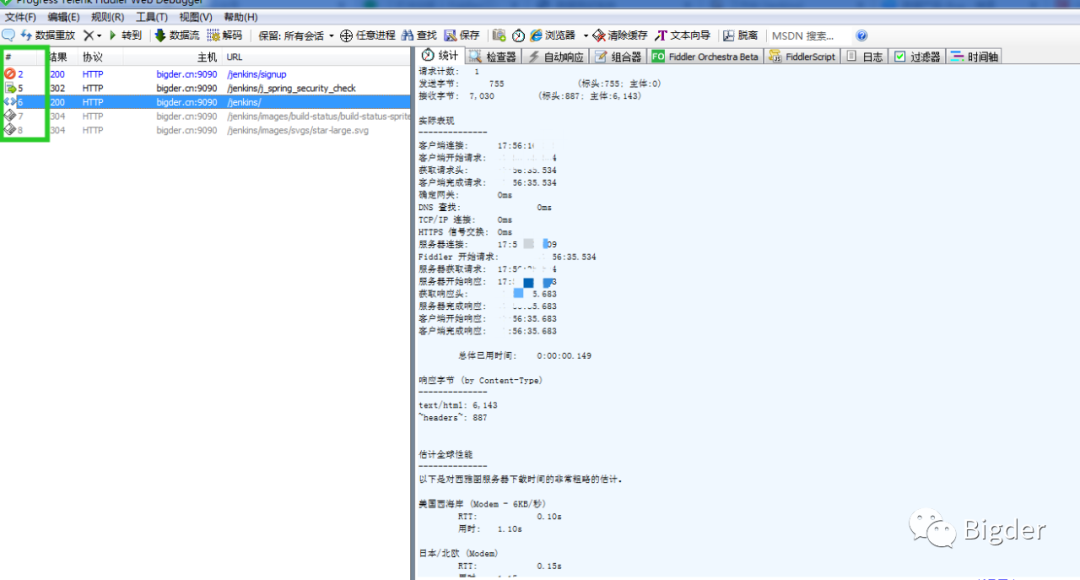
Task: Switch to the FiddlerScript tab
Action: 802,56
